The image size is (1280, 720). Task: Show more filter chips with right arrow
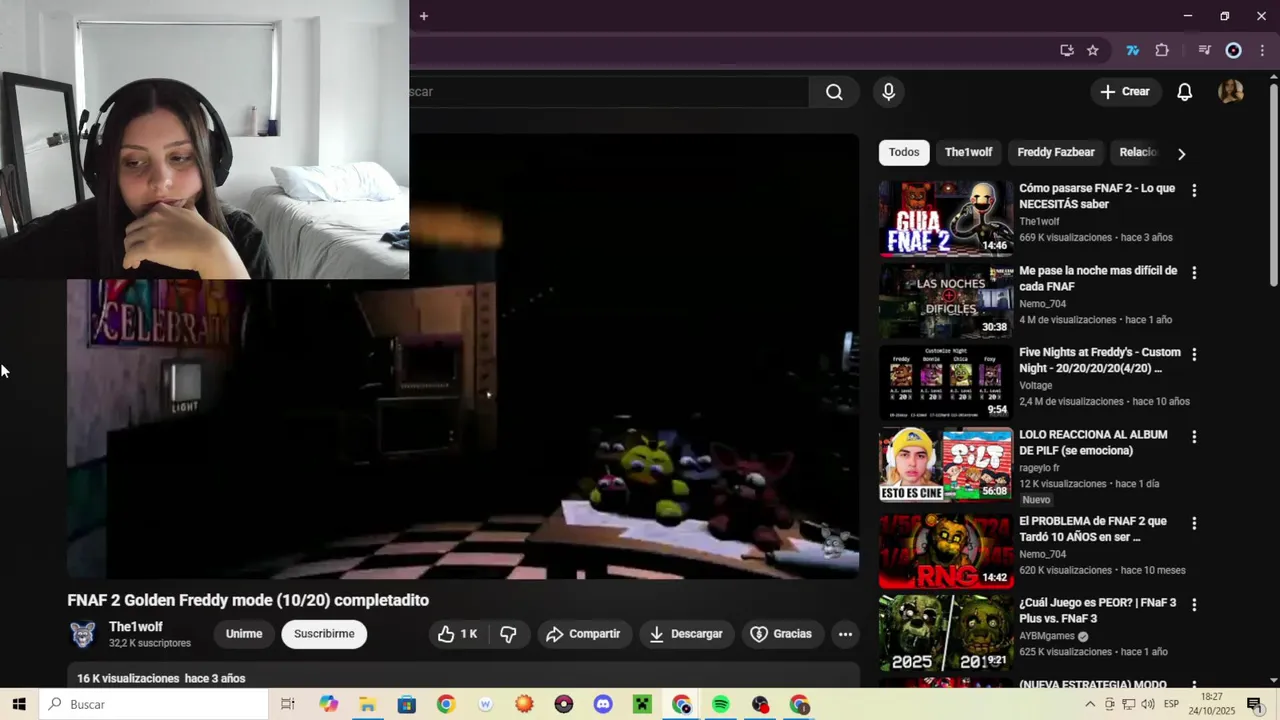click(1181, 154)
